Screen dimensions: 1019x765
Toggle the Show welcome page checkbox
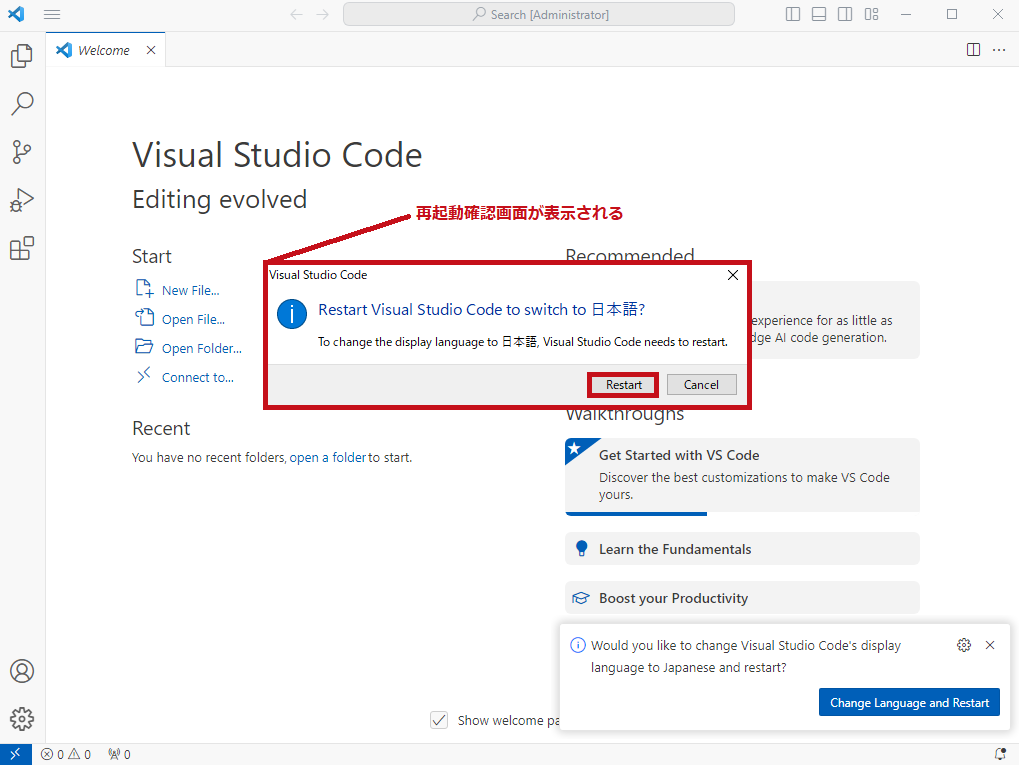coord(439,720)
